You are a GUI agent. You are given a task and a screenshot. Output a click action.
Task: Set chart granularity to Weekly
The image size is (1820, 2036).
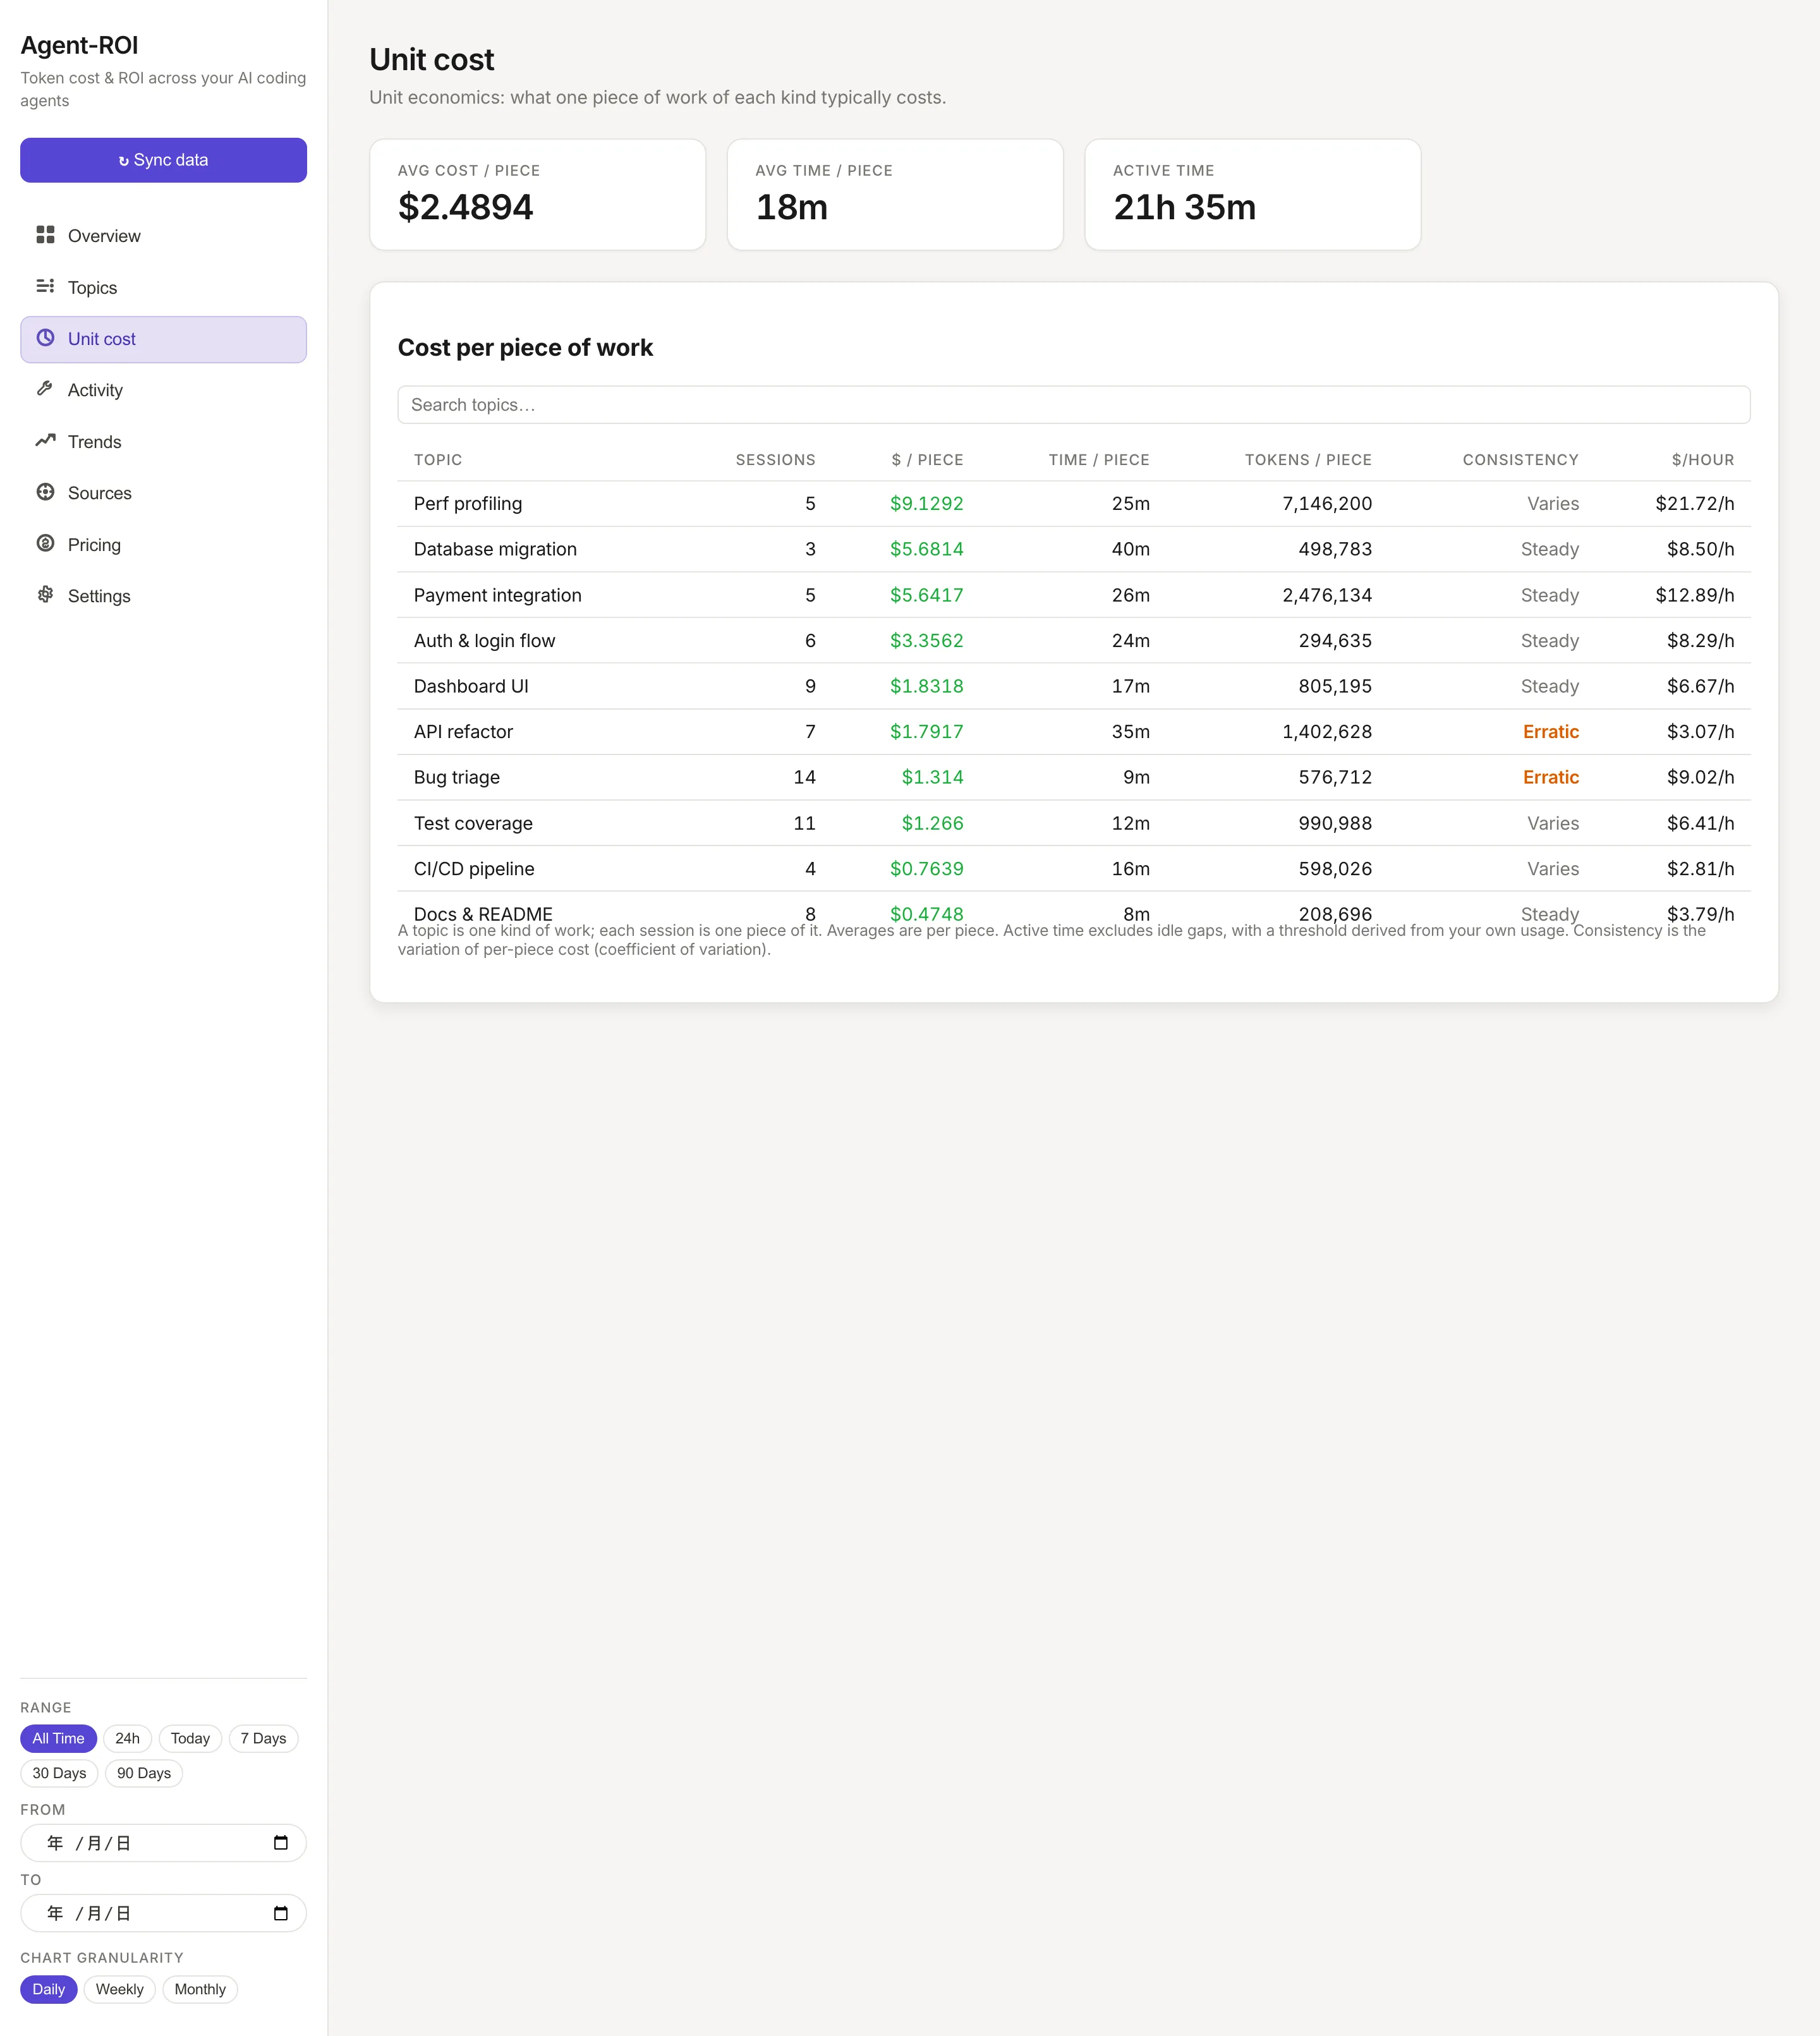coord(119,1989)
